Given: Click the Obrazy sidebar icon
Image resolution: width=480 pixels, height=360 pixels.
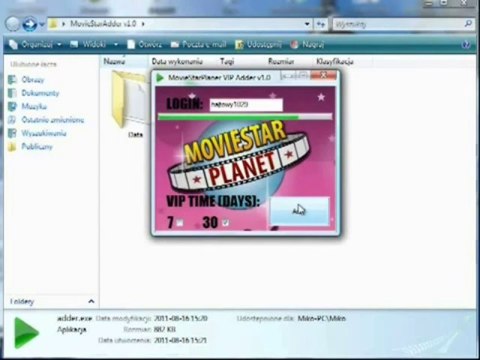Looking at the screenshot, I should pyautogui.click(x=12, y=80).
